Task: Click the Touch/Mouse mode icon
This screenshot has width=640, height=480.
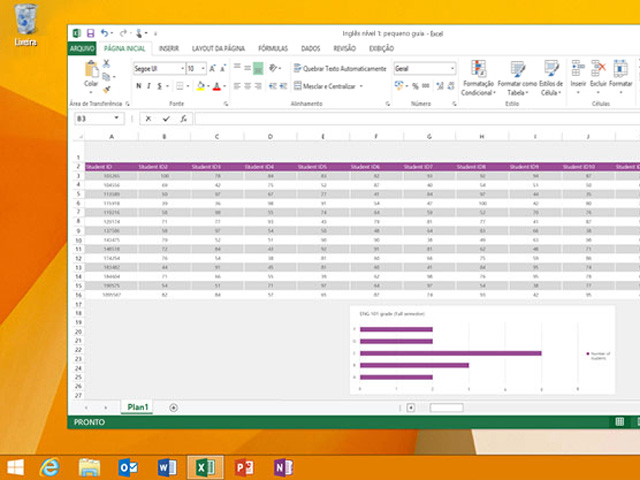Action: 139,33
